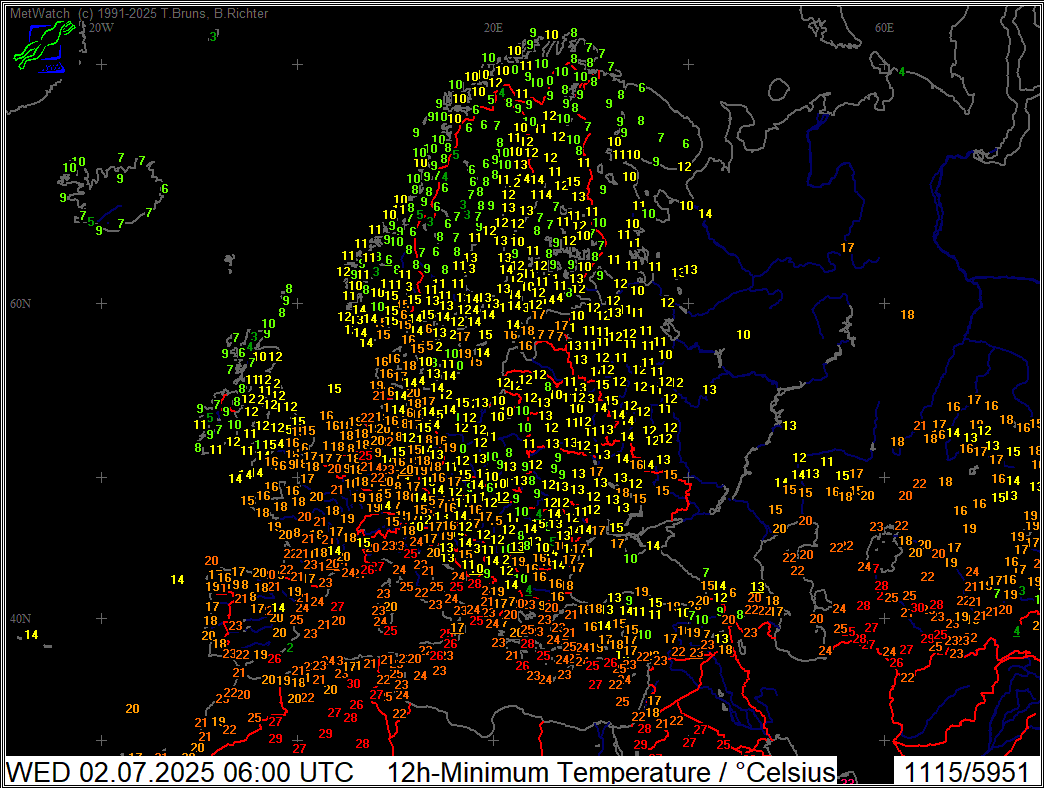
Task: Click the '60E' longitude label
Action: pyautogui.click(x=884, y=28)
